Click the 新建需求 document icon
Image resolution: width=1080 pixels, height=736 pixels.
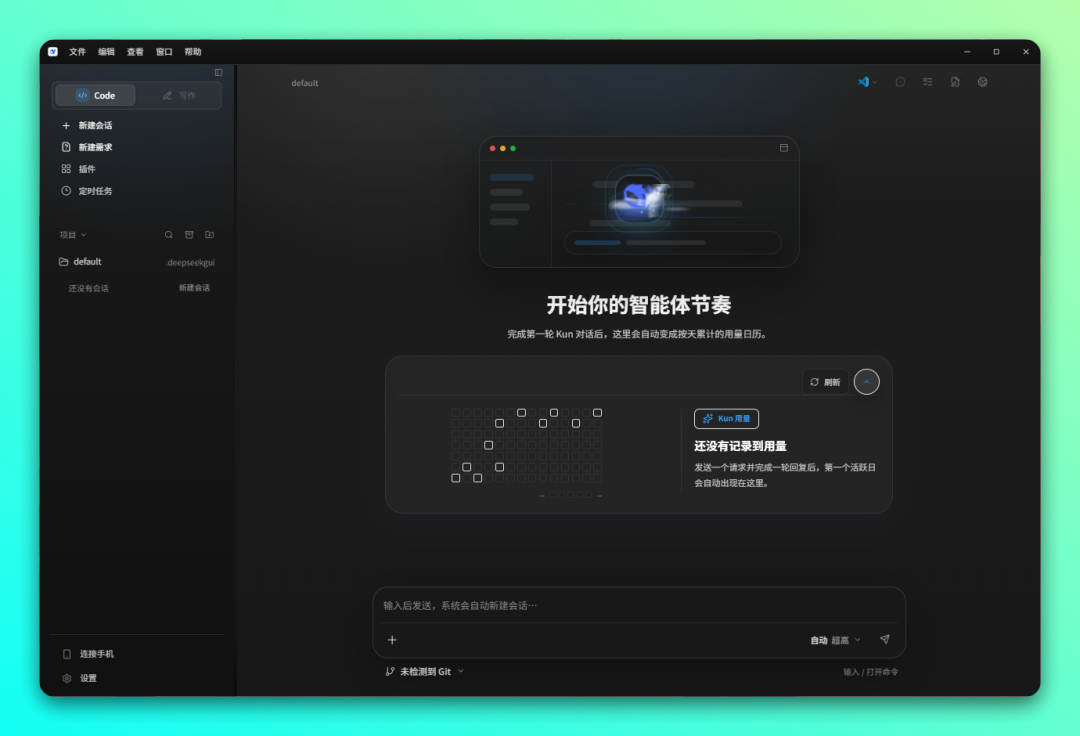point(66,147)
